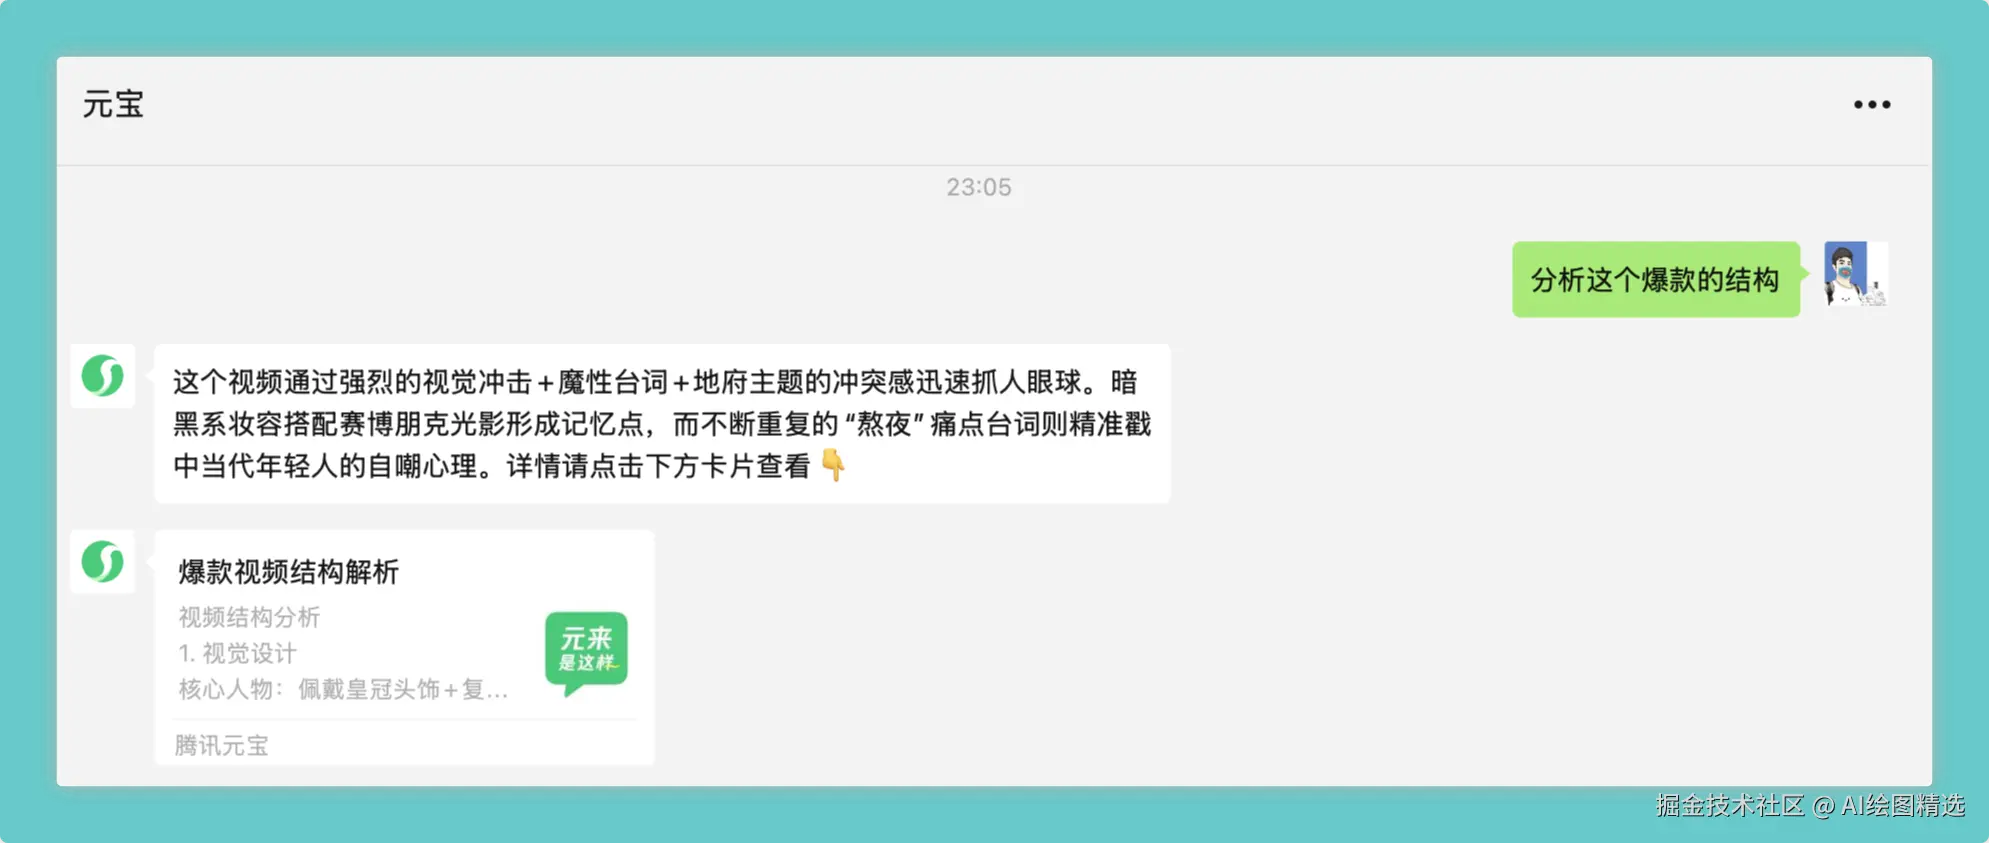Click the reply bubble about 视觉冲击
1989x843 pixels.
point(662,423)
